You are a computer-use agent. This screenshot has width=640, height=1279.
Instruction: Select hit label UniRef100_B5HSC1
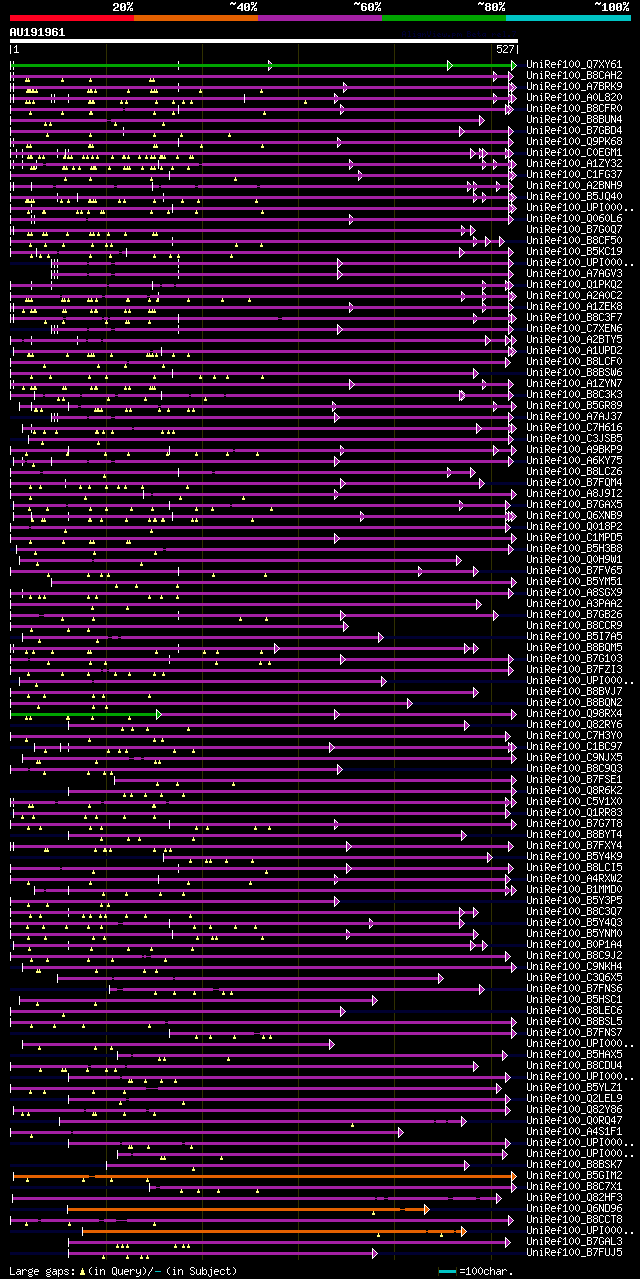click(x=573, y=1000)
